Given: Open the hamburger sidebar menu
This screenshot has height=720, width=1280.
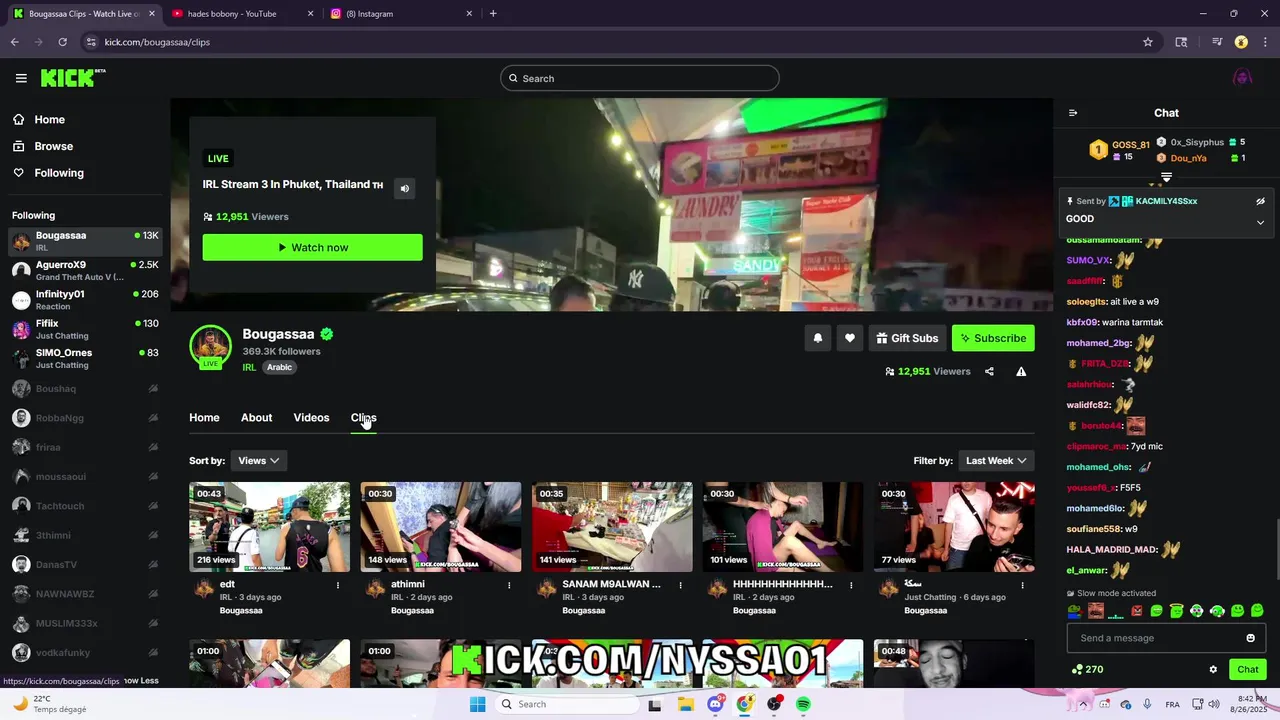Looking at the screenshot, I should coord(21,78).
